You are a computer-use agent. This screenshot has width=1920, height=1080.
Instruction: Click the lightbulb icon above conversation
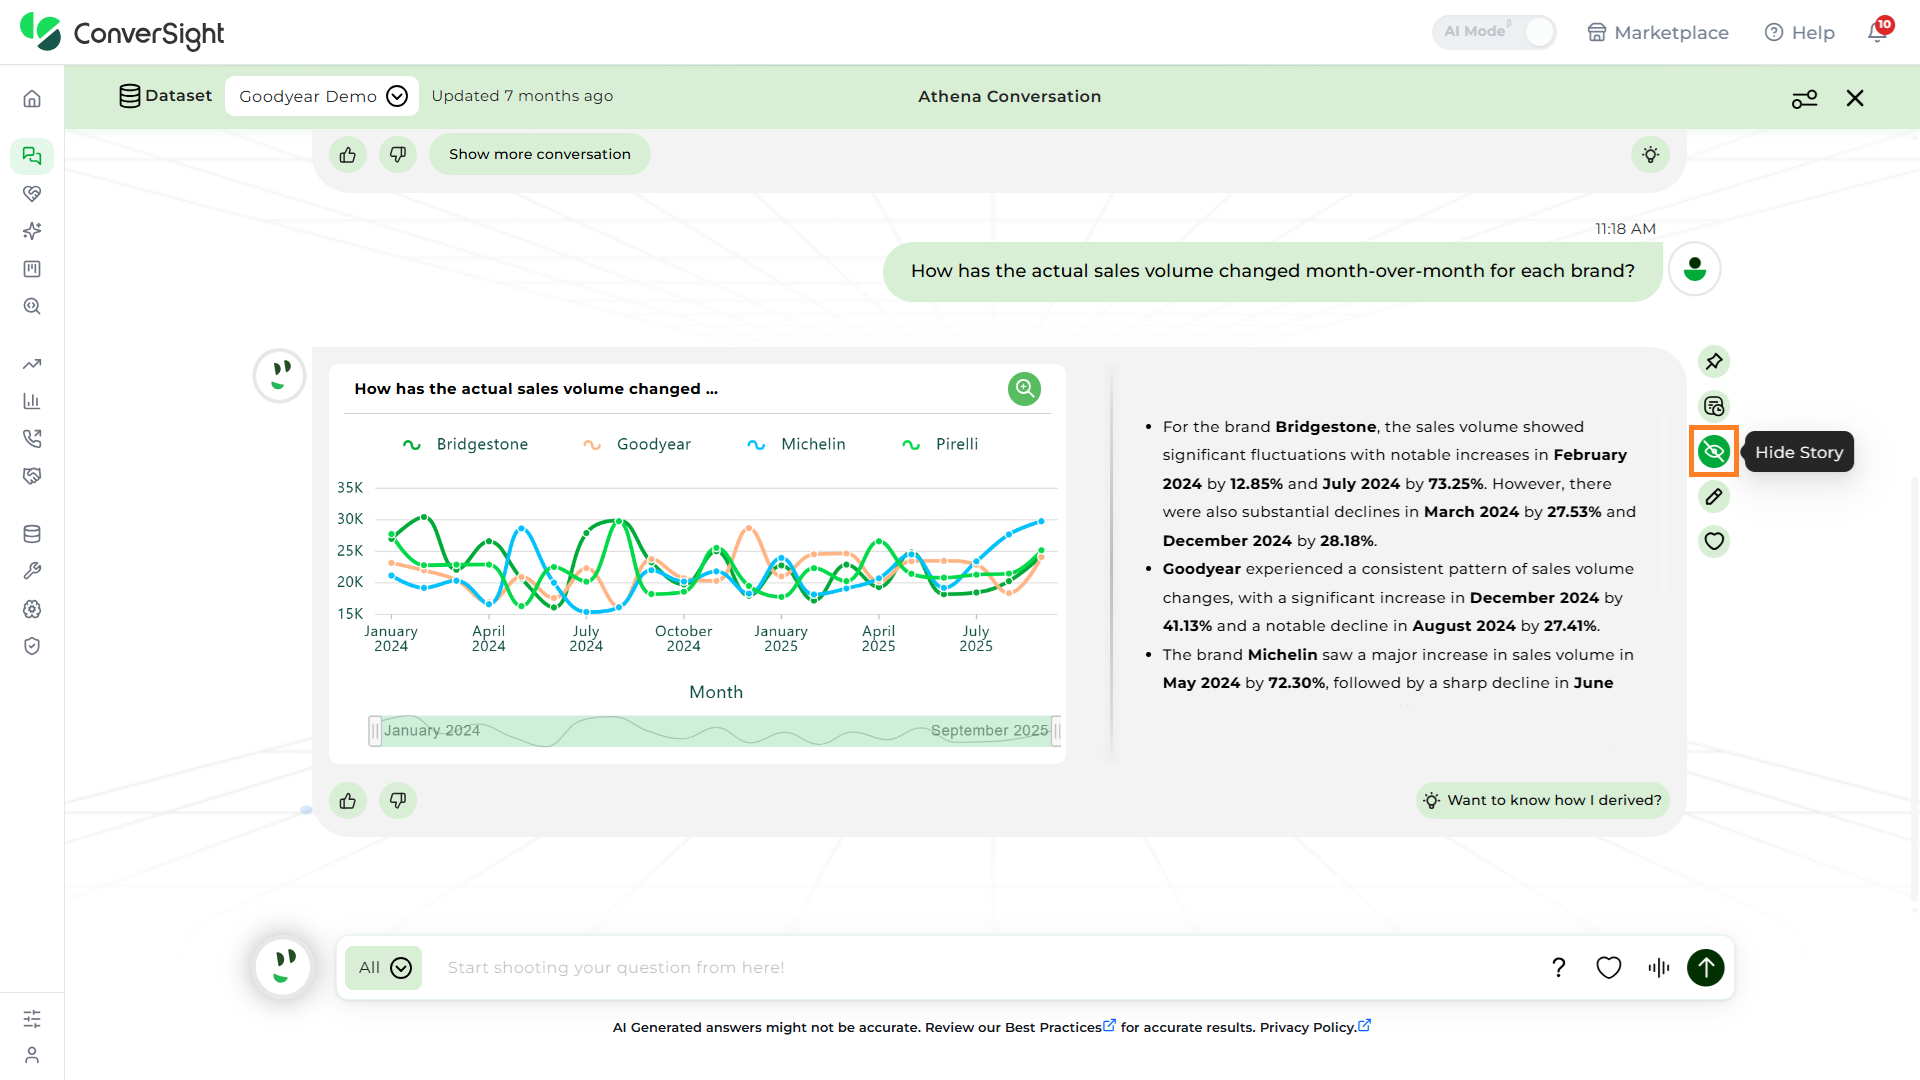pyautogui.click(x=1650, y=154)
